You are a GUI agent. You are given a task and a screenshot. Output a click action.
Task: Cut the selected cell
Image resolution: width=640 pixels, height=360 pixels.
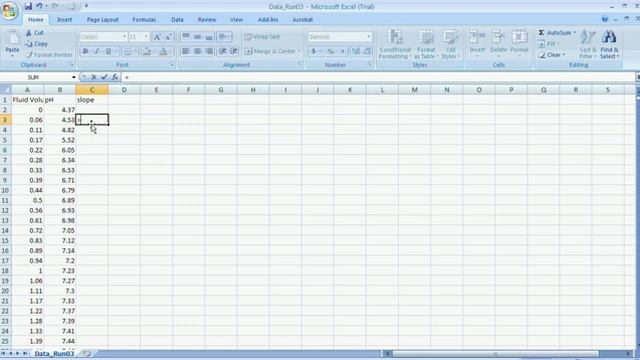click(x=35, y=33)
